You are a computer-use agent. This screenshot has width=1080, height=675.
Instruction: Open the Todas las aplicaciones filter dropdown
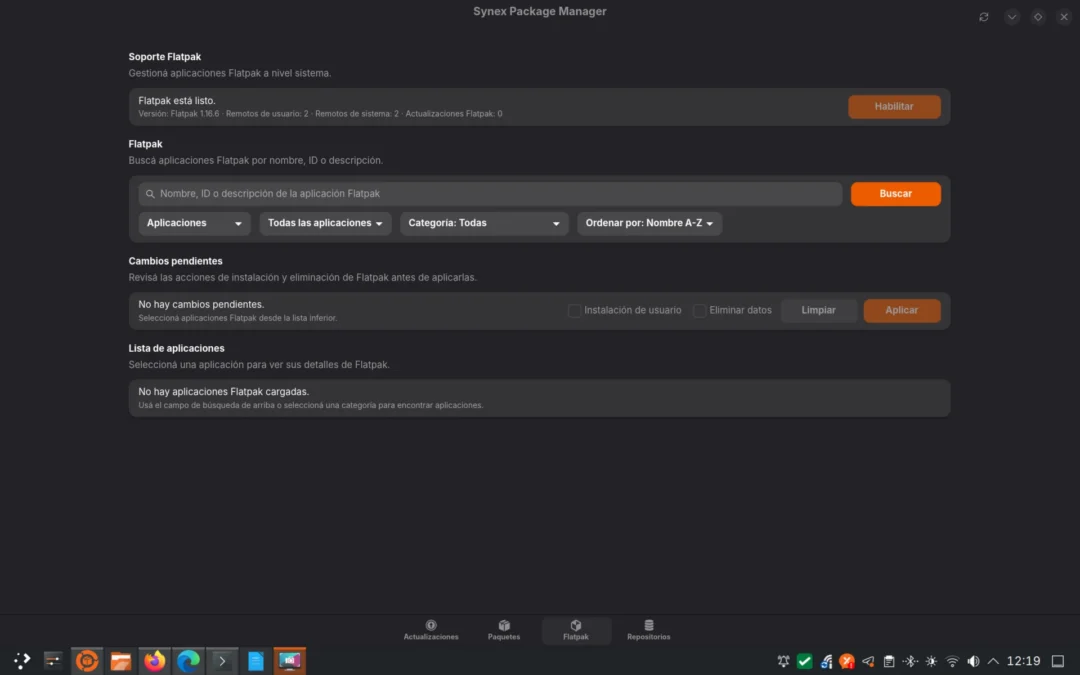click(325, 223)
